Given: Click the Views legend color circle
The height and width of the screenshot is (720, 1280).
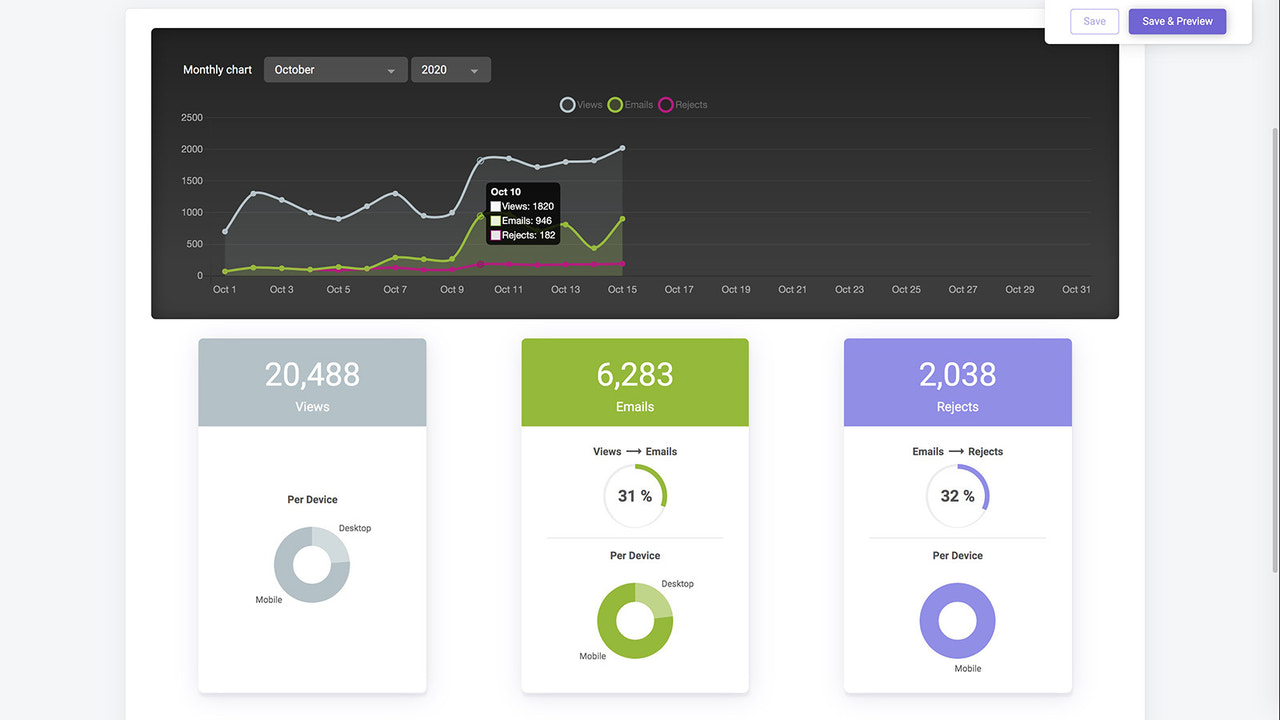Looking at the screenshot, I should coord(568,104).
